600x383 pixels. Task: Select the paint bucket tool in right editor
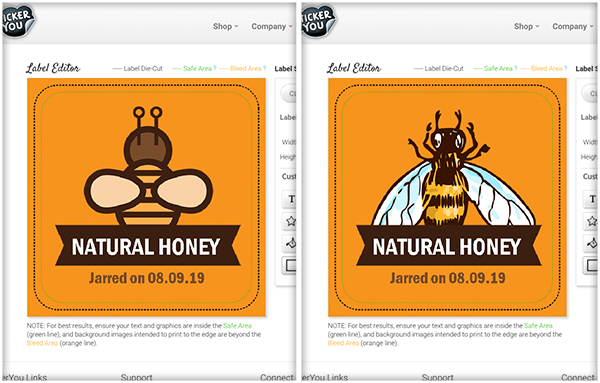pyautogui.click(x=591, y=243)
